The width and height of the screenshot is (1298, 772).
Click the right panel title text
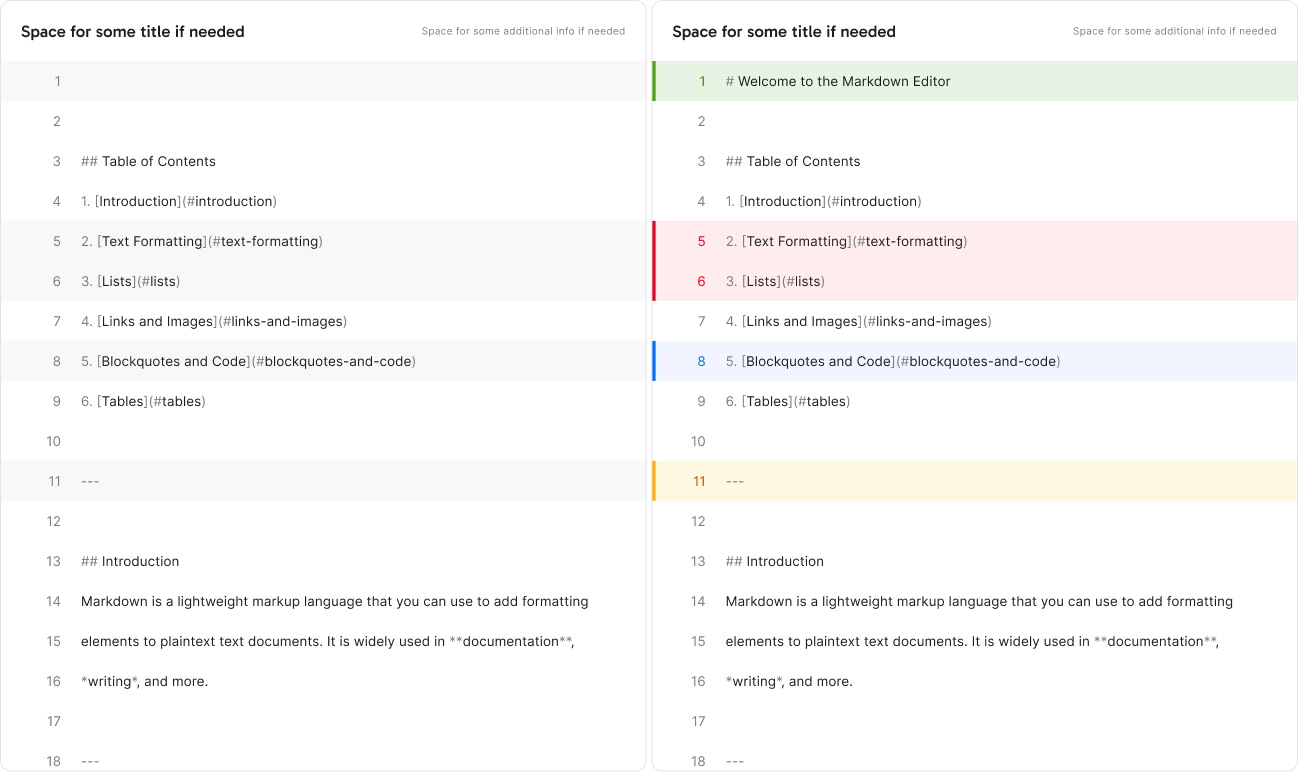[x=784, y=31]
